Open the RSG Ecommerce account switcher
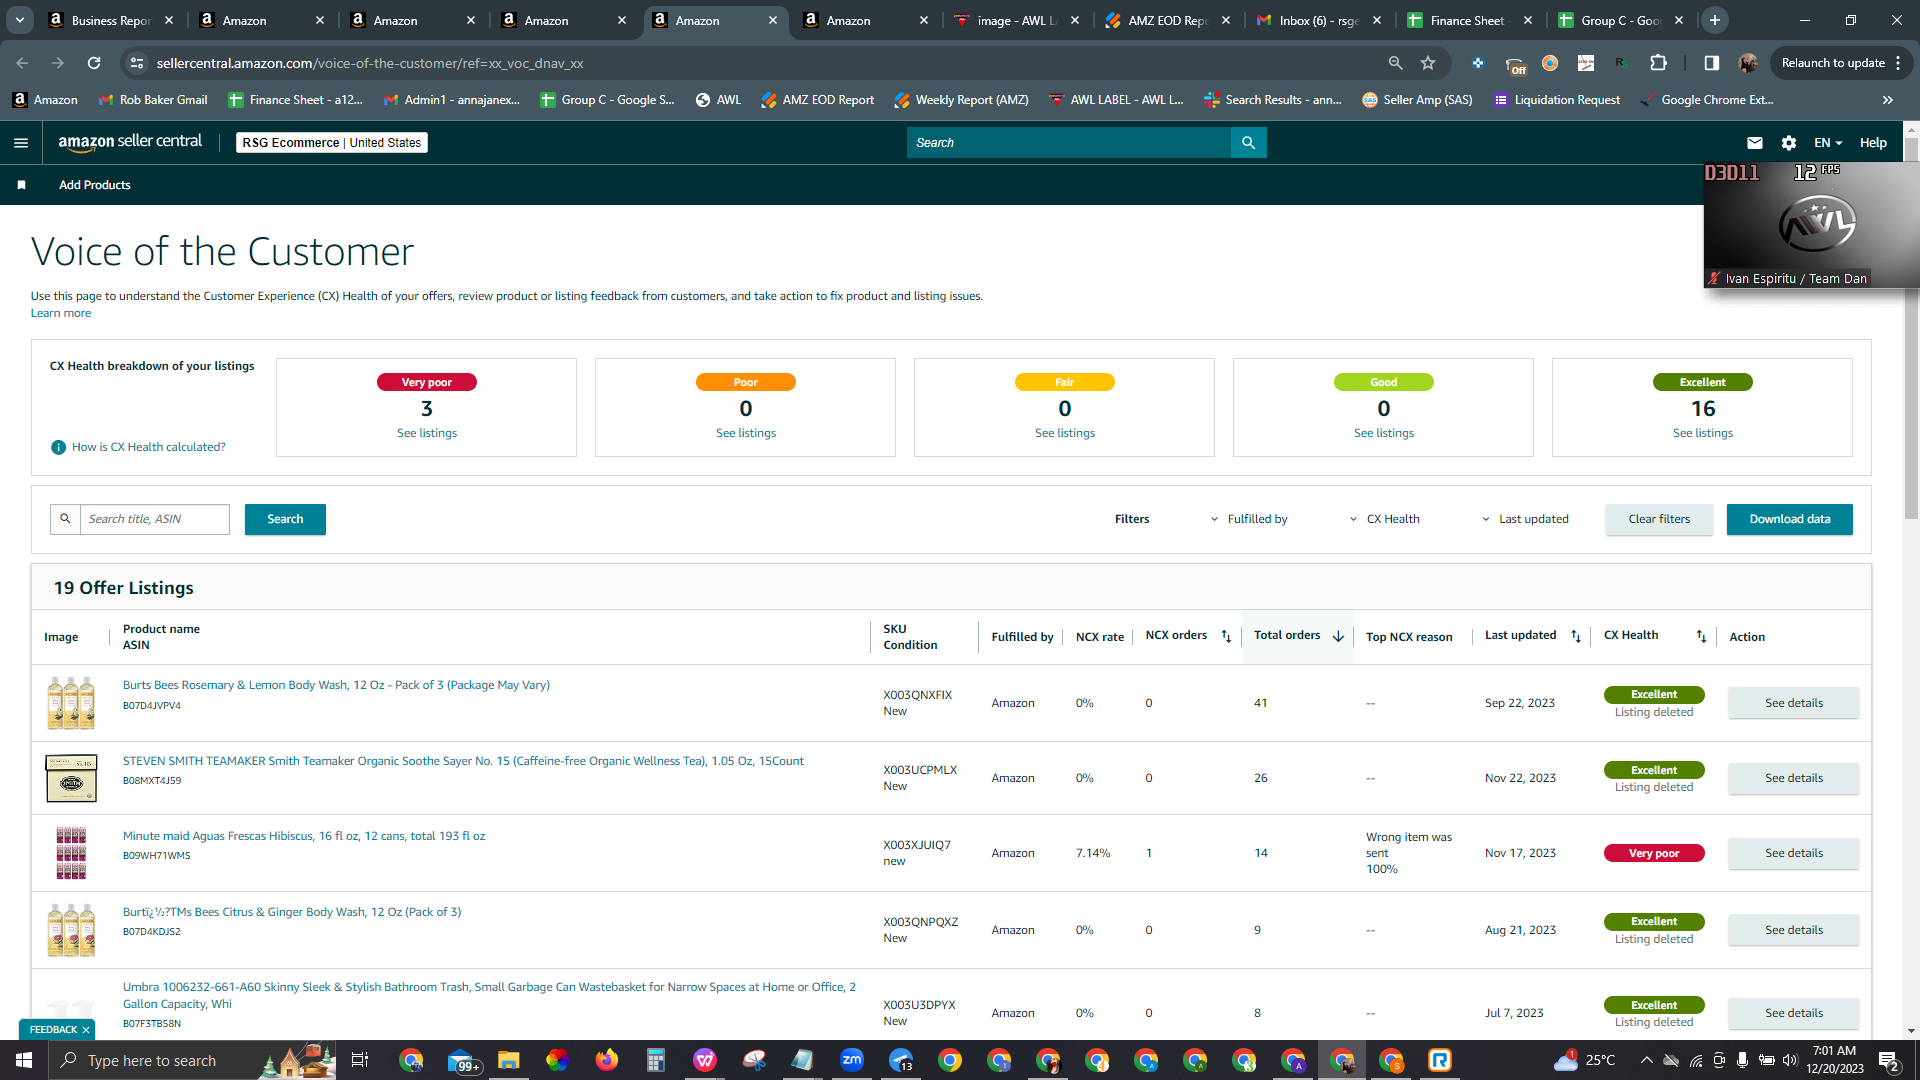The image size is (1920, 1080). point(332,143)
